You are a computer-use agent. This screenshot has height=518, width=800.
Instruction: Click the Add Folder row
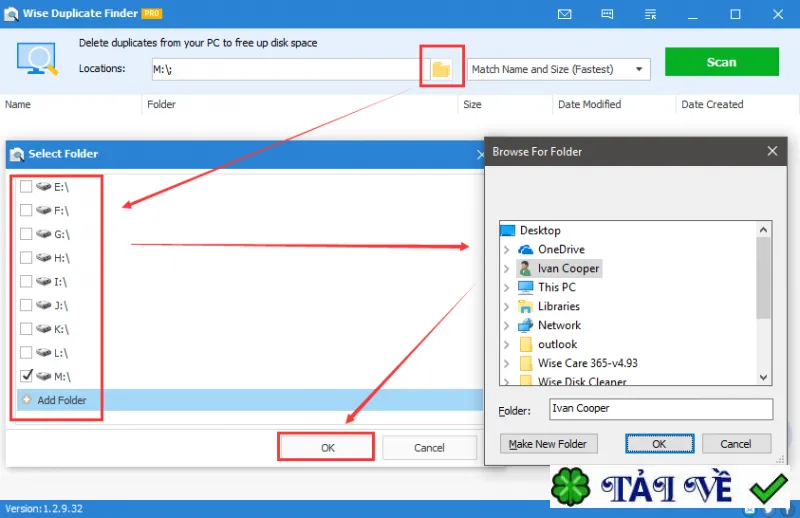coord(250,400)
